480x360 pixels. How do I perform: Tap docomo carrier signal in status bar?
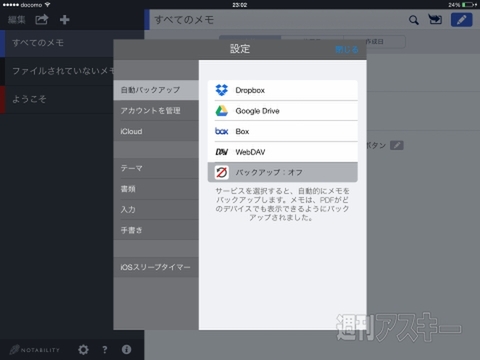click(x=26, y=5)
